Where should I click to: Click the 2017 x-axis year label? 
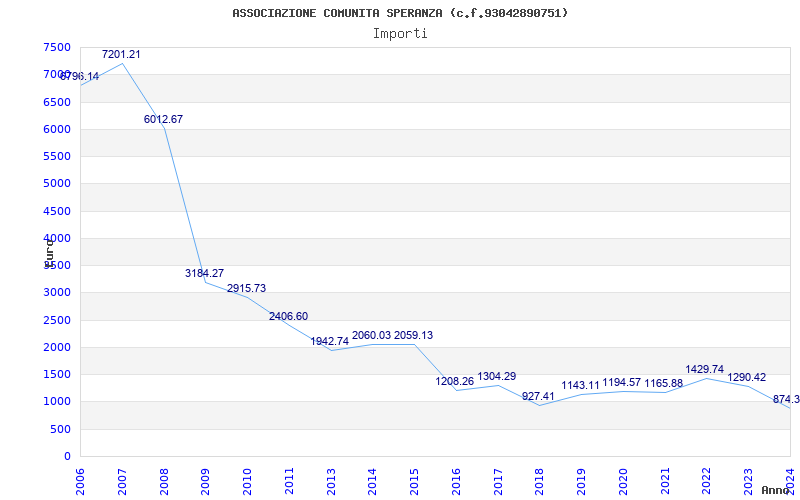(x=498, y=482)
